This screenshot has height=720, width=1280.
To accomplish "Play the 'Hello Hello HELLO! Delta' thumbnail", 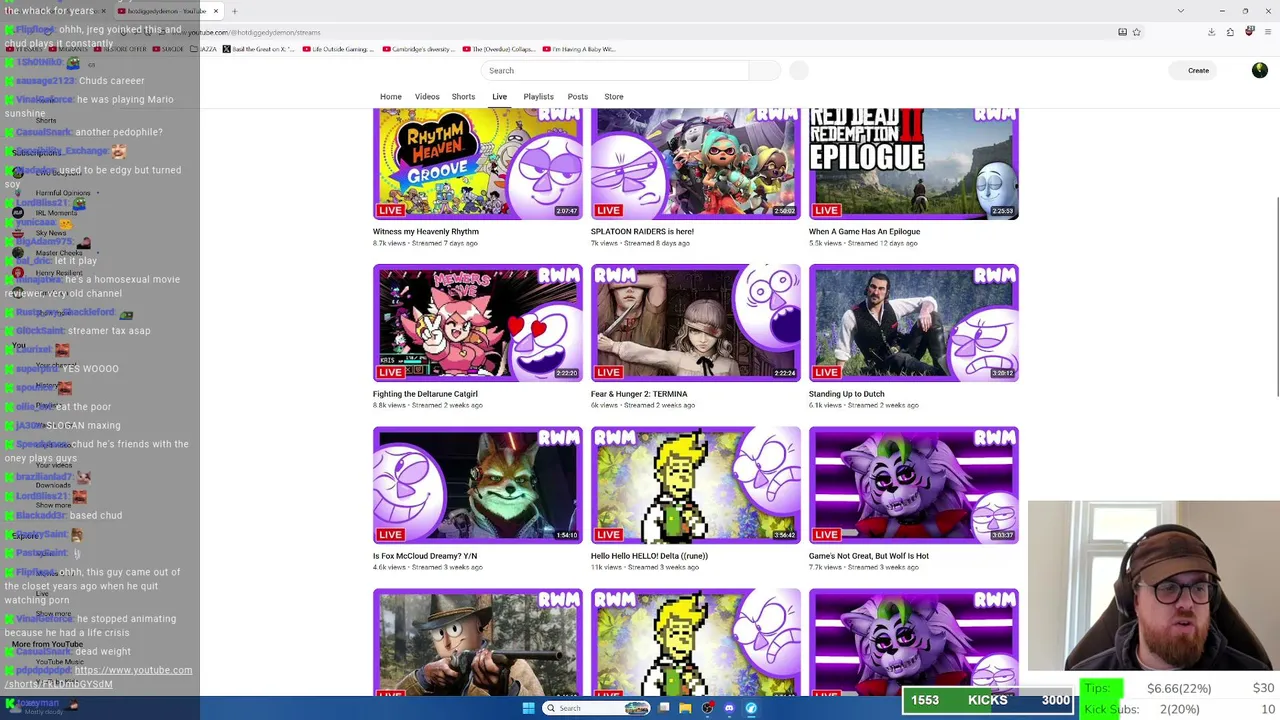I will pos(696,485).
